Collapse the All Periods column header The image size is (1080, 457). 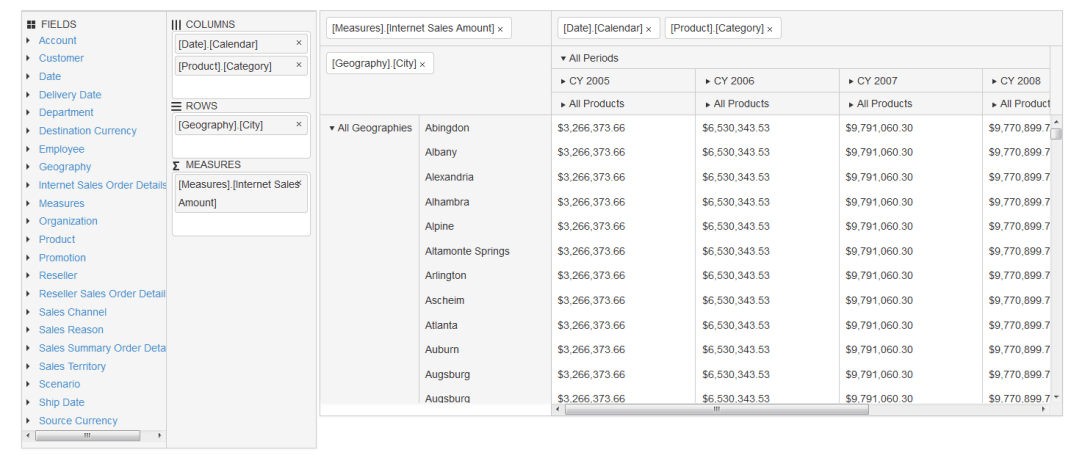[563, 58]
